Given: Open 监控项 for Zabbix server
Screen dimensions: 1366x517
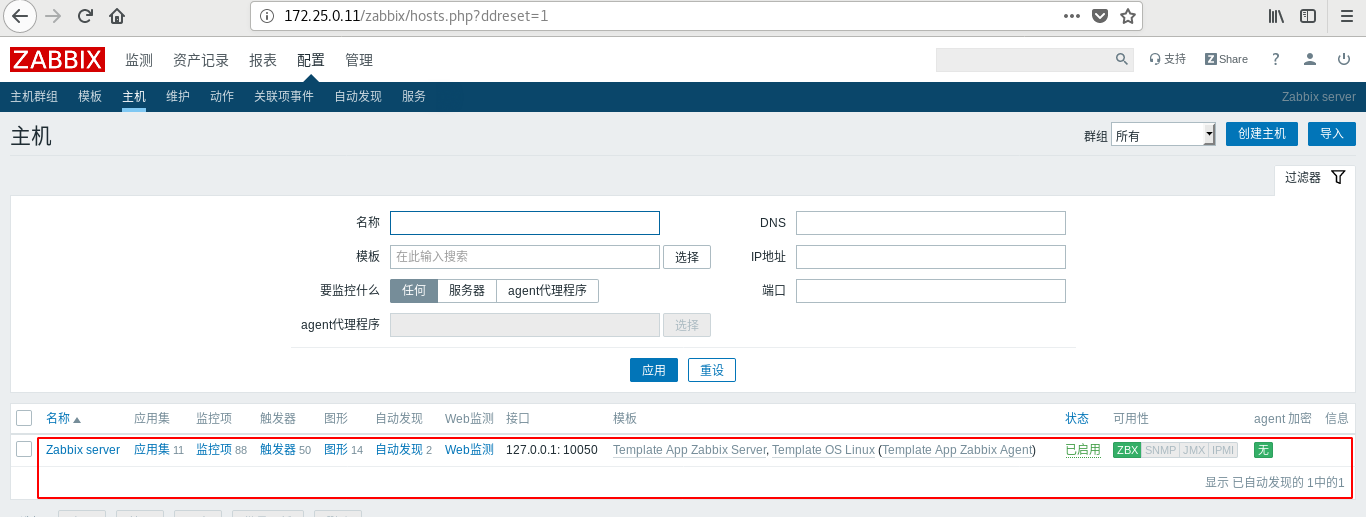Looking at the screenshot, I should [214, 450].
